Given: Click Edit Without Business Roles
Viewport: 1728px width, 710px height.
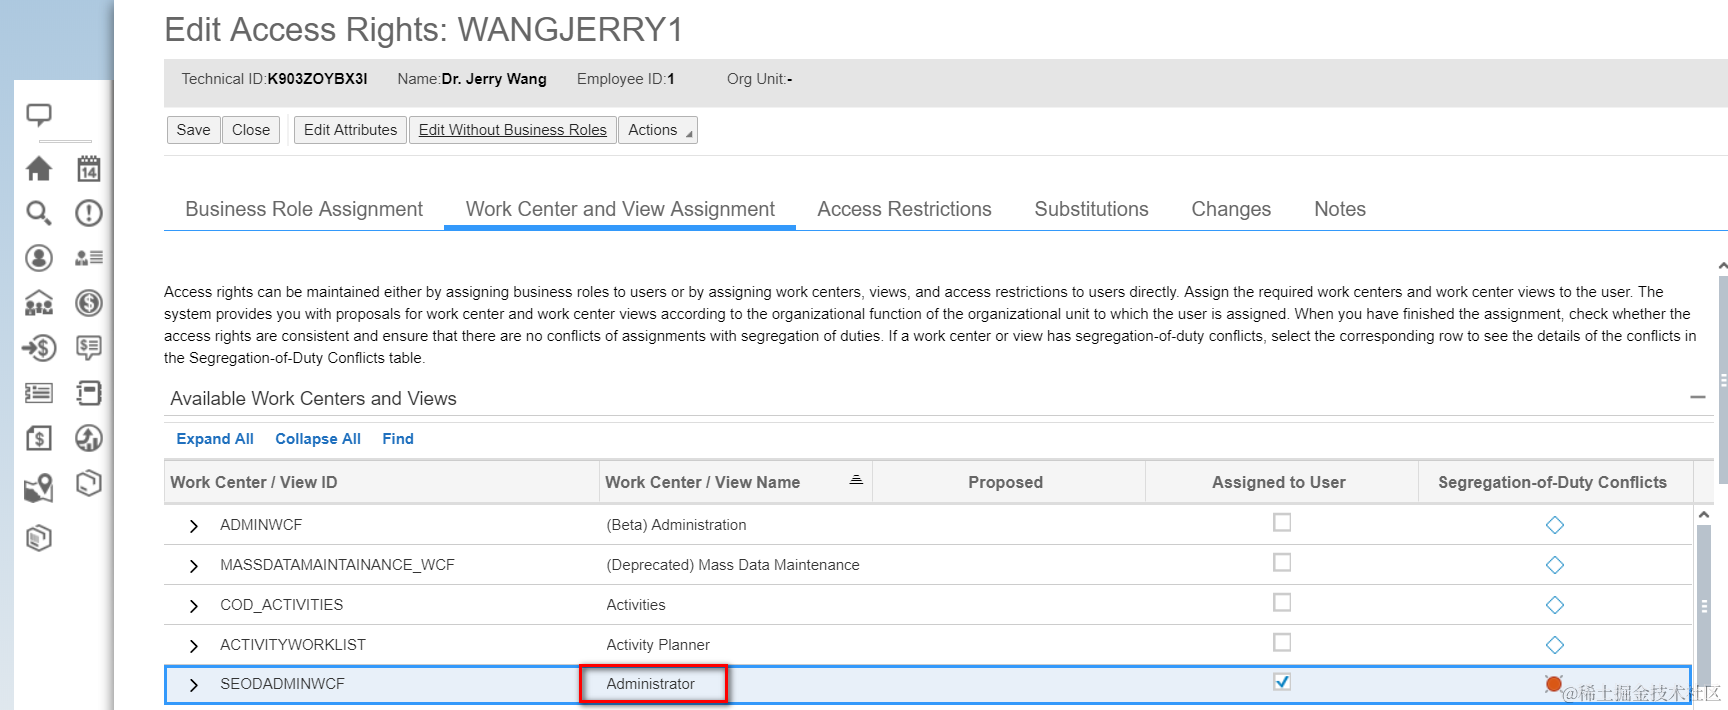Looking at the screenshot, I should click(x=512, y=130).
